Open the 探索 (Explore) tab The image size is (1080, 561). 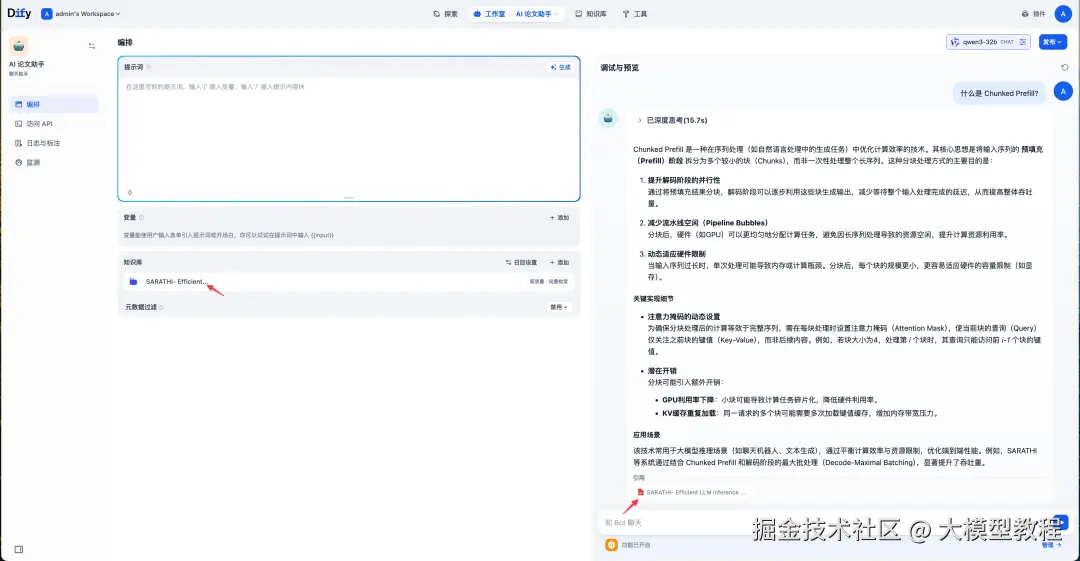tap(445, 14)
